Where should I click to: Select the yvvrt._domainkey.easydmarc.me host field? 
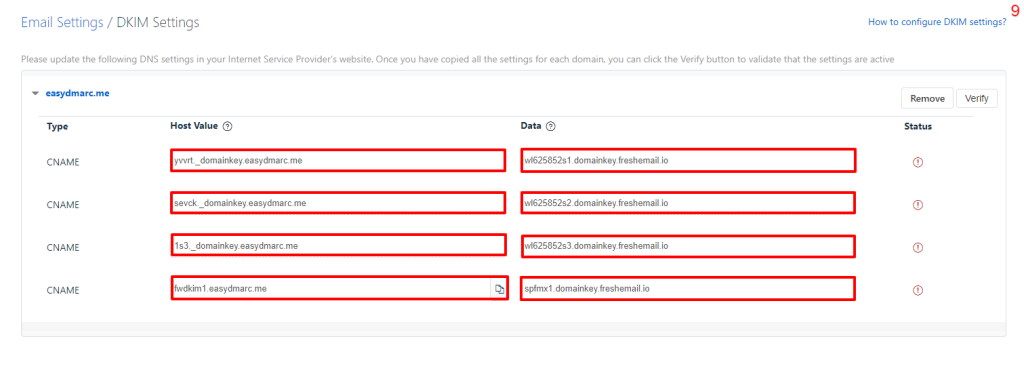pyautogui.click(x=338, y=161)
